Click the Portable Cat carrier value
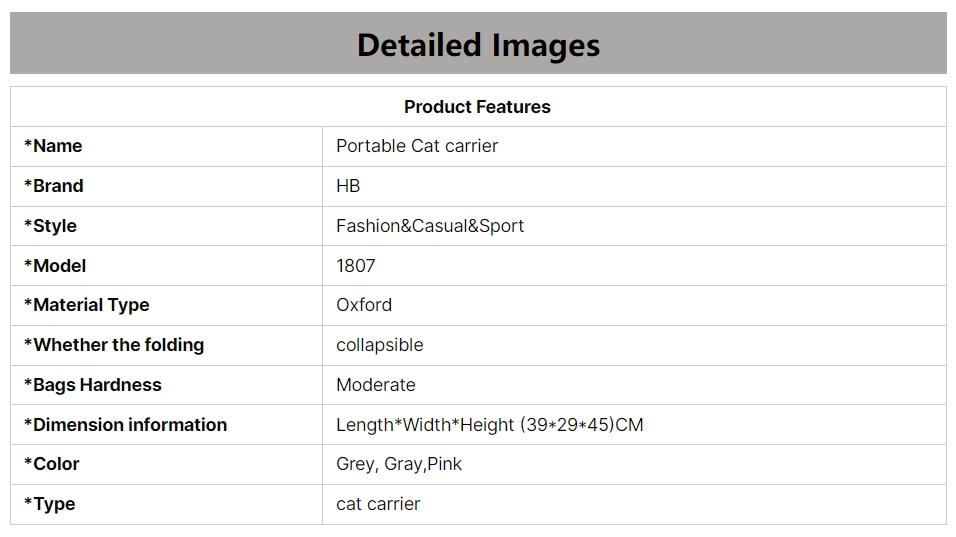The width and height of the screenshot is (956, 537). 417,146
